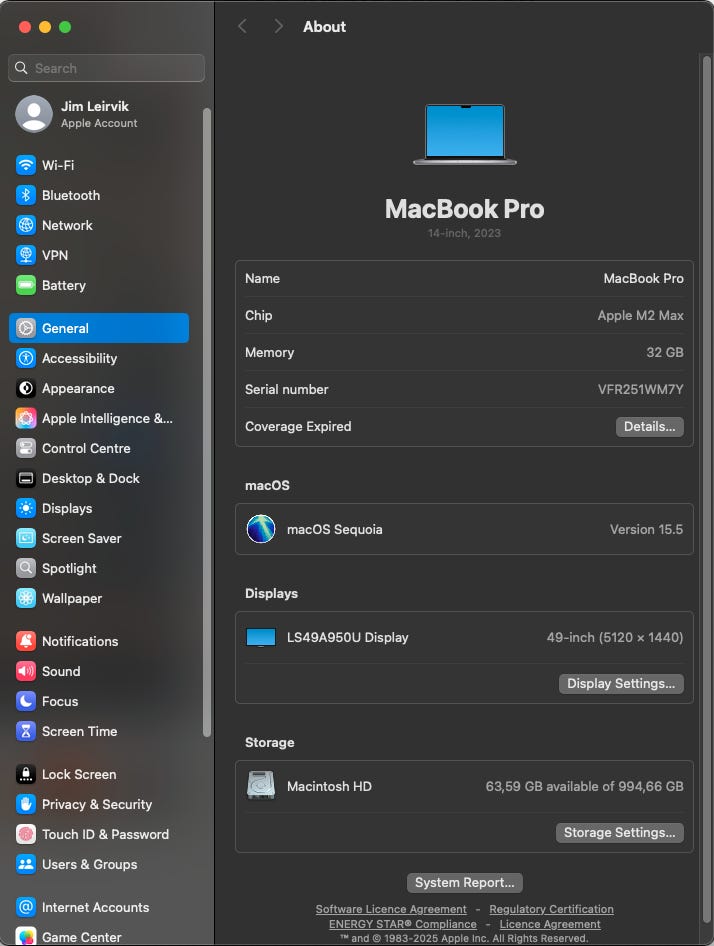Viewport: 714px width, 946px height.
Task: Select the Network globe icon
Action: 25,225
